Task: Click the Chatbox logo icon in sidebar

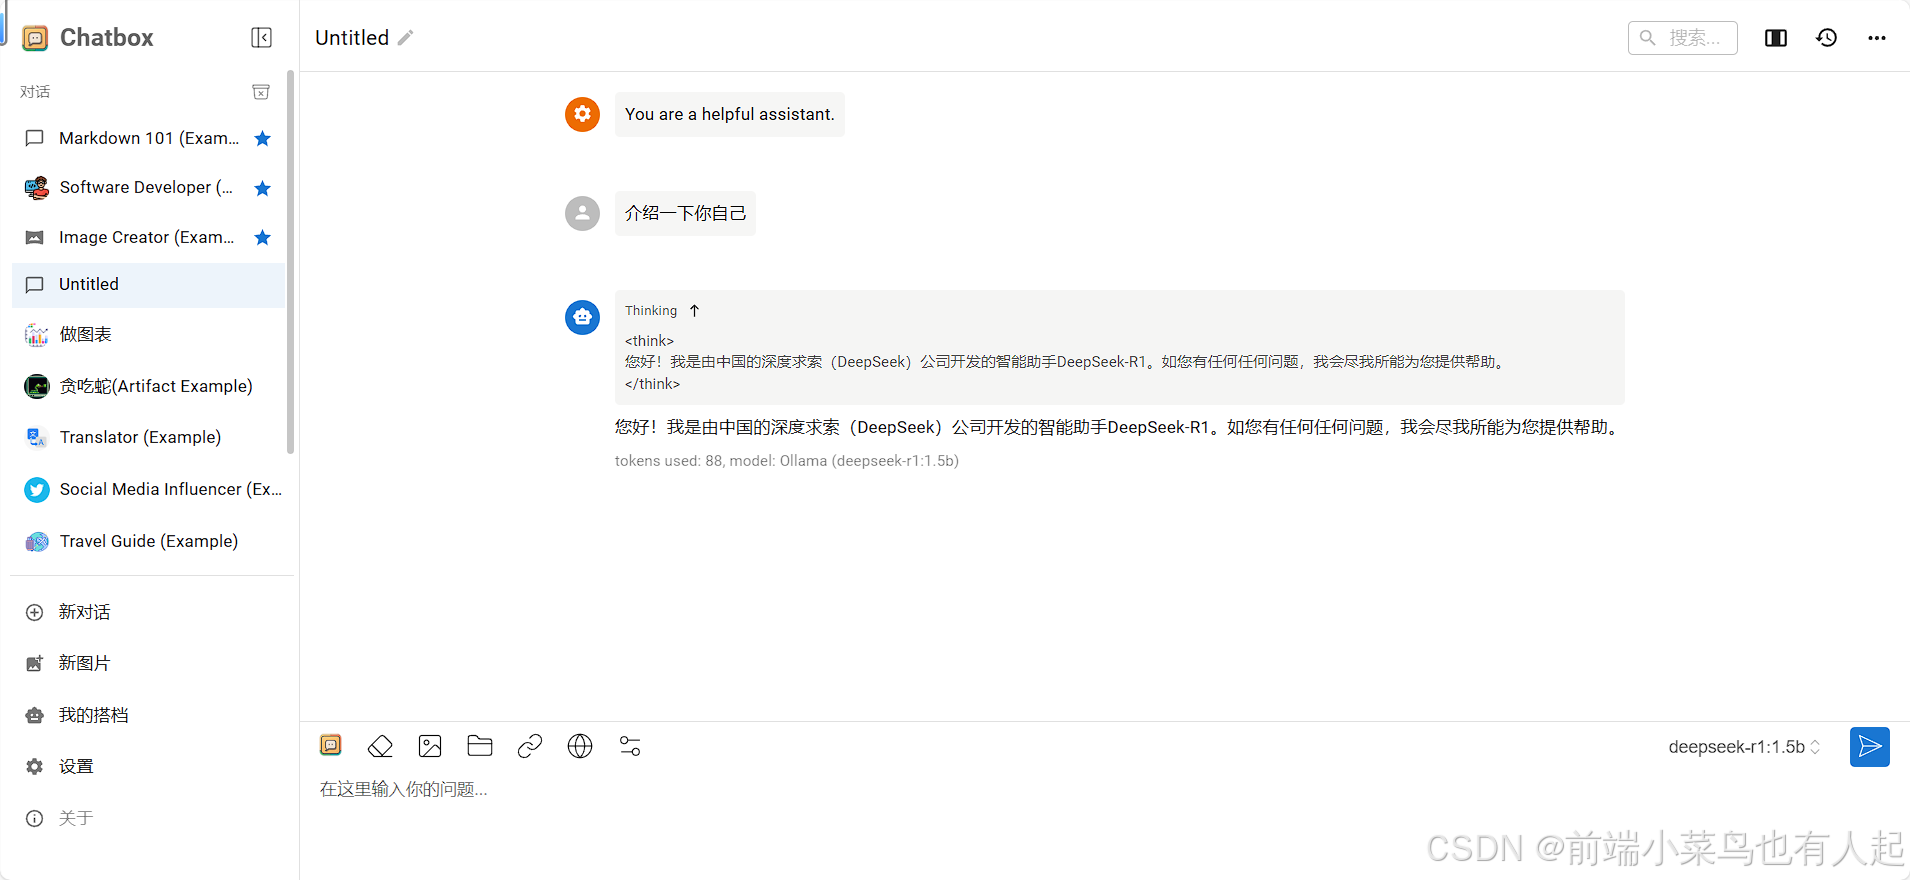Action: tap(35, 38)
